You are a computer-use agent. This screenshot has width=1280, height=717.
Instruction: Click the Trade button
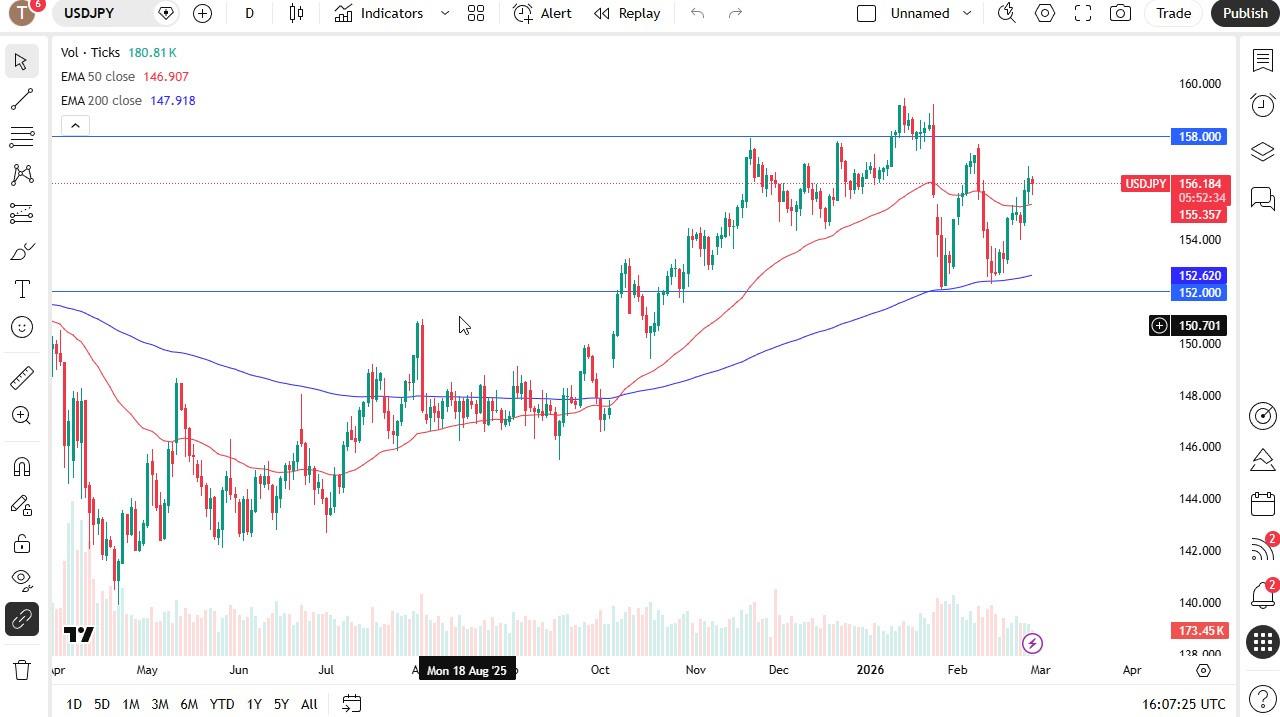pyautogui.click(x=1173, y=13)
